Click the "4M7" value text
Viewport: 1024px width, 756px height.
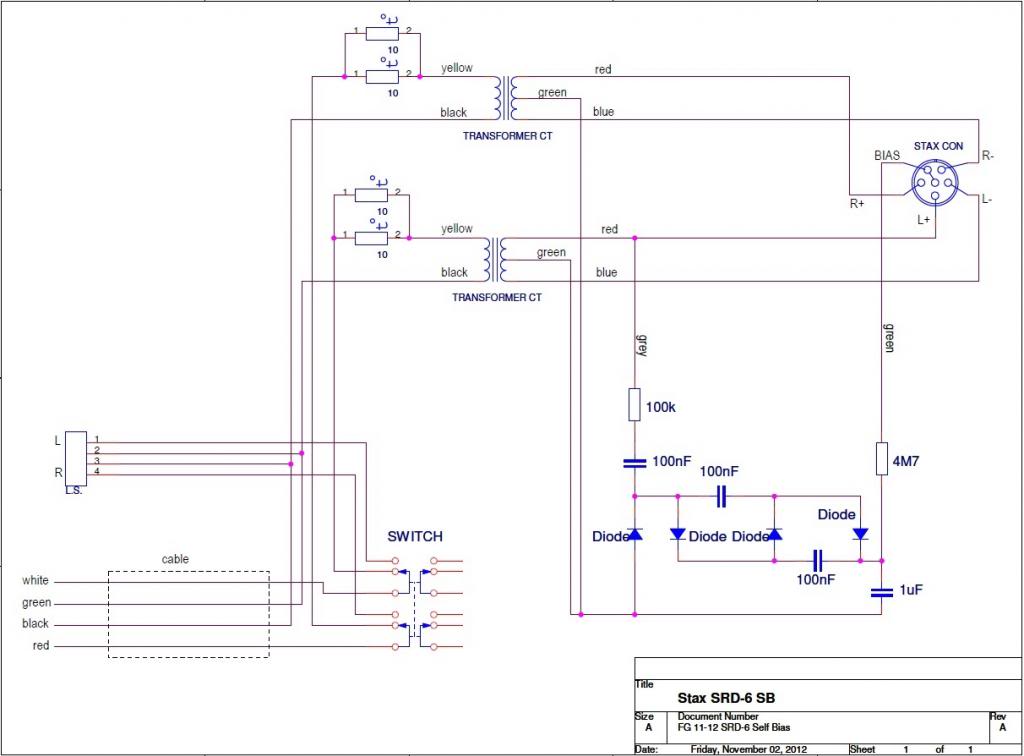906,461
